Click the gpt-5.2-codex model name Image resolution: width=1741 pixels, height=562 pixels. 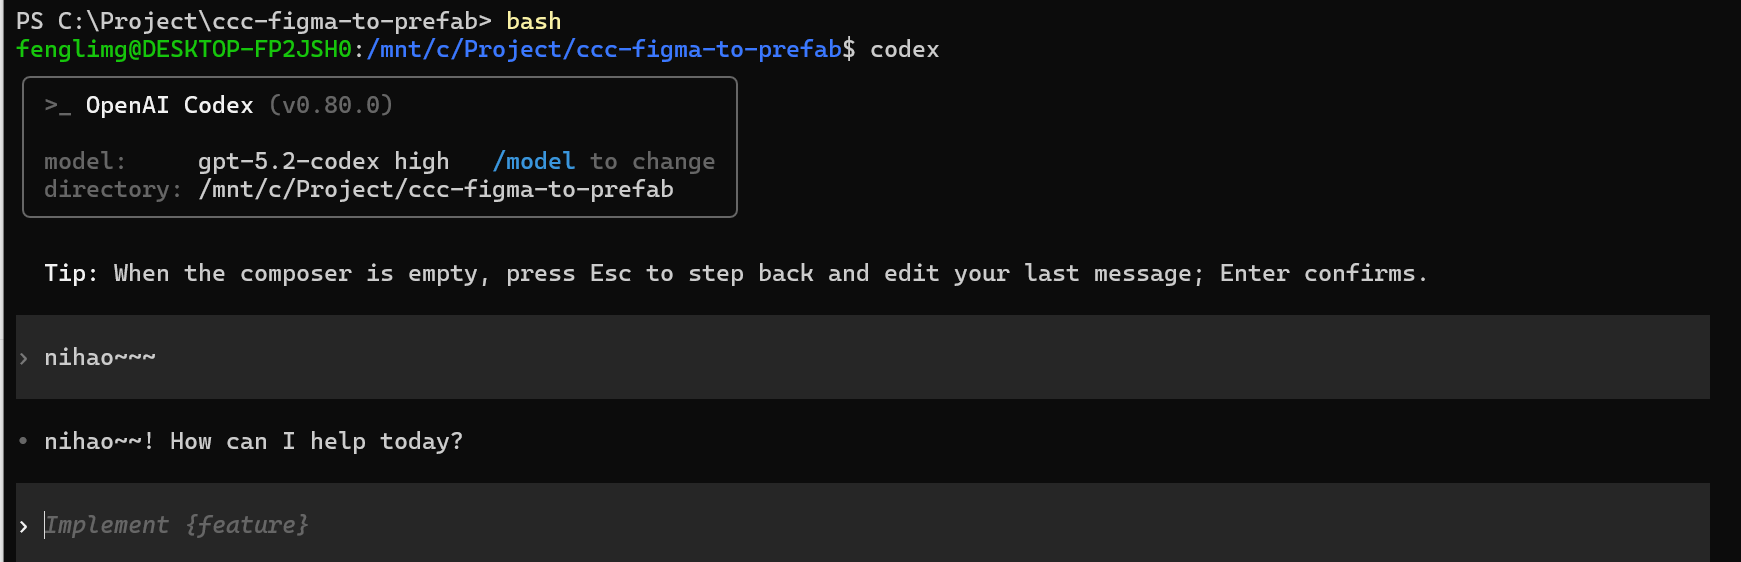point(288,161)
